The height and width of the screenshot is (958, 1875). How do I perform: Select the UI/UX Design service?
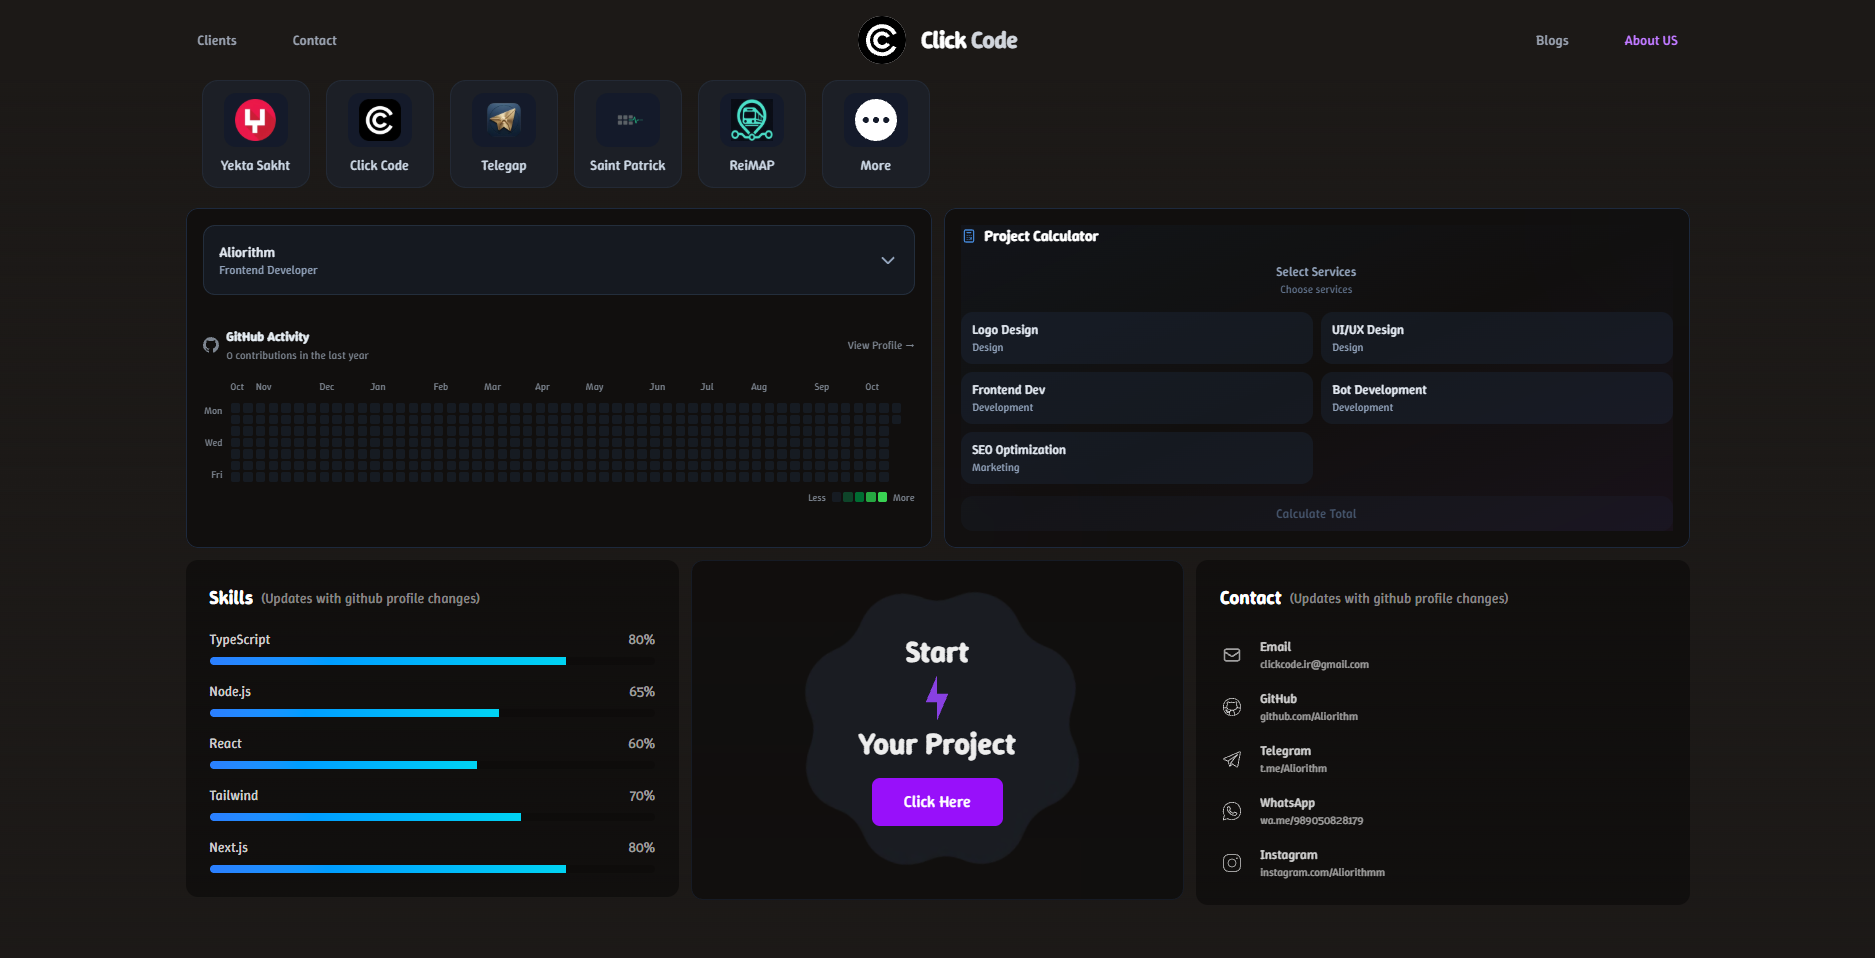tap(1496, 338)
